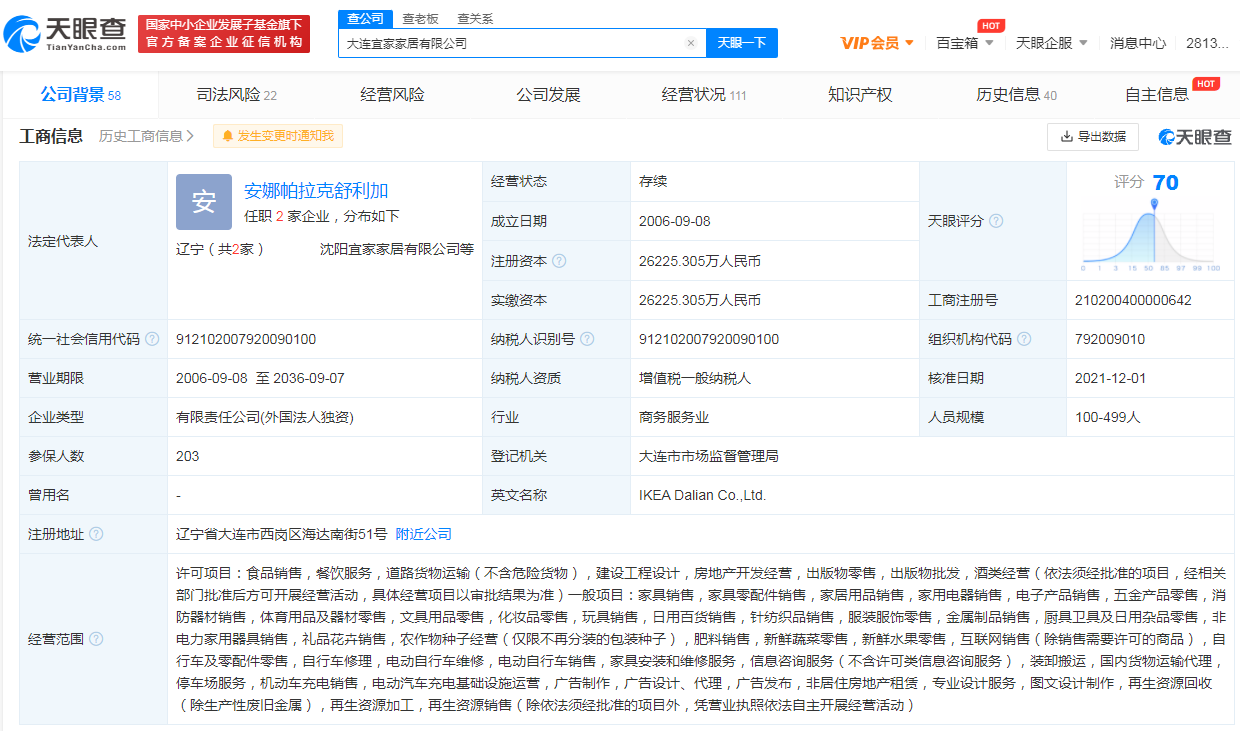Click help icon beside 统一社会信用代码
The image size is (1240, 731).
(152, 339)
